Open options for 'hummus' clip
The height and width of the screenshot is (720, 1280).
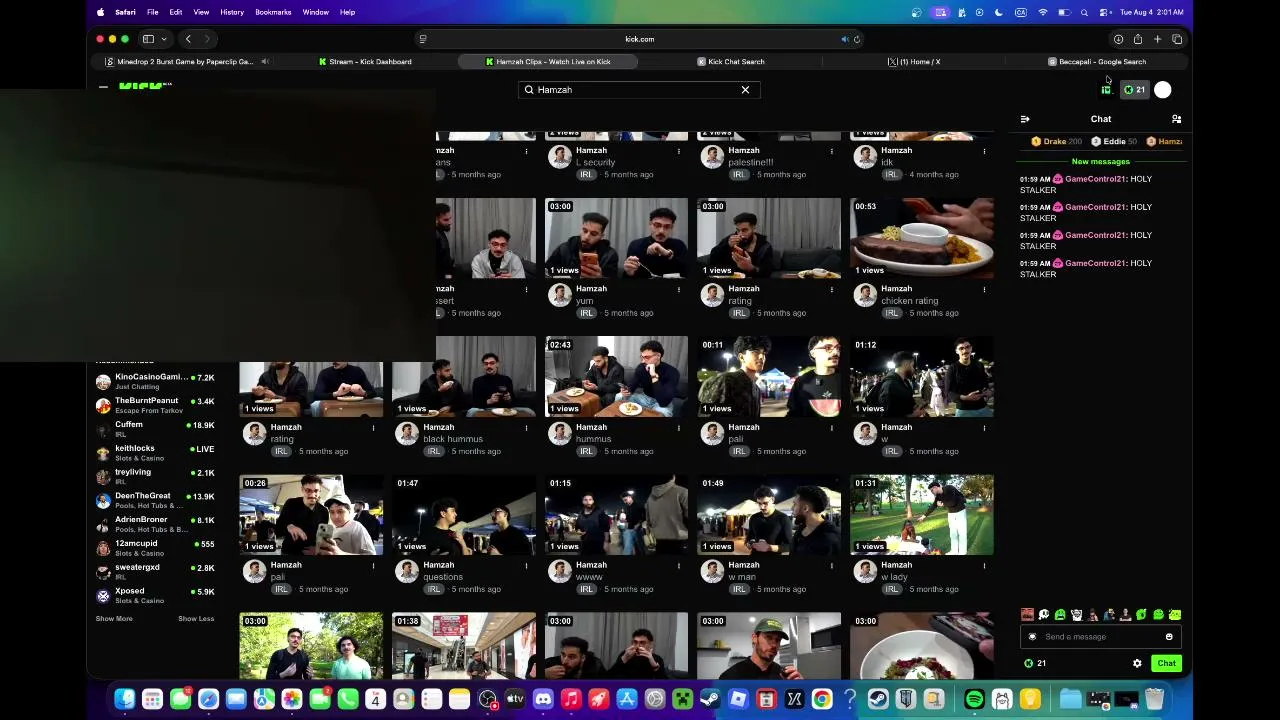point(679,428)
